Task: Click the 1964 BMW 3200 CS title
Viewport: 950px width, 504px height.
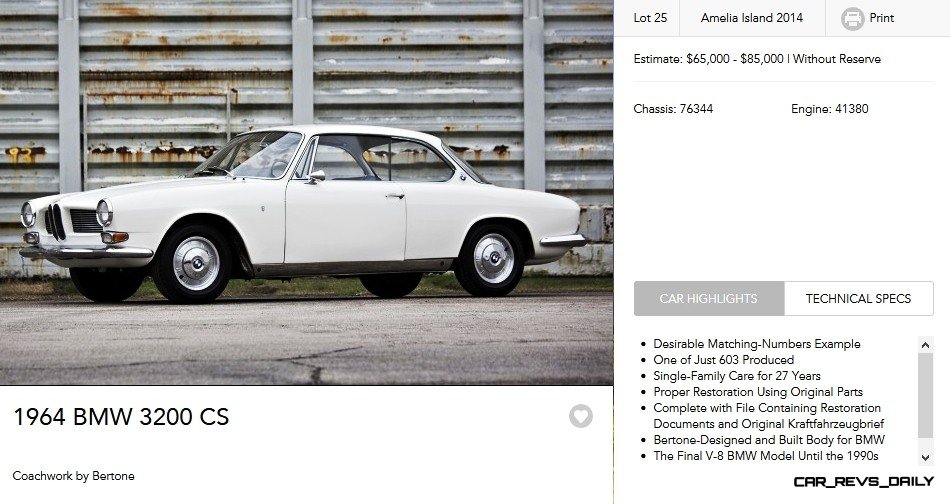Action: [x=121, y=417]
